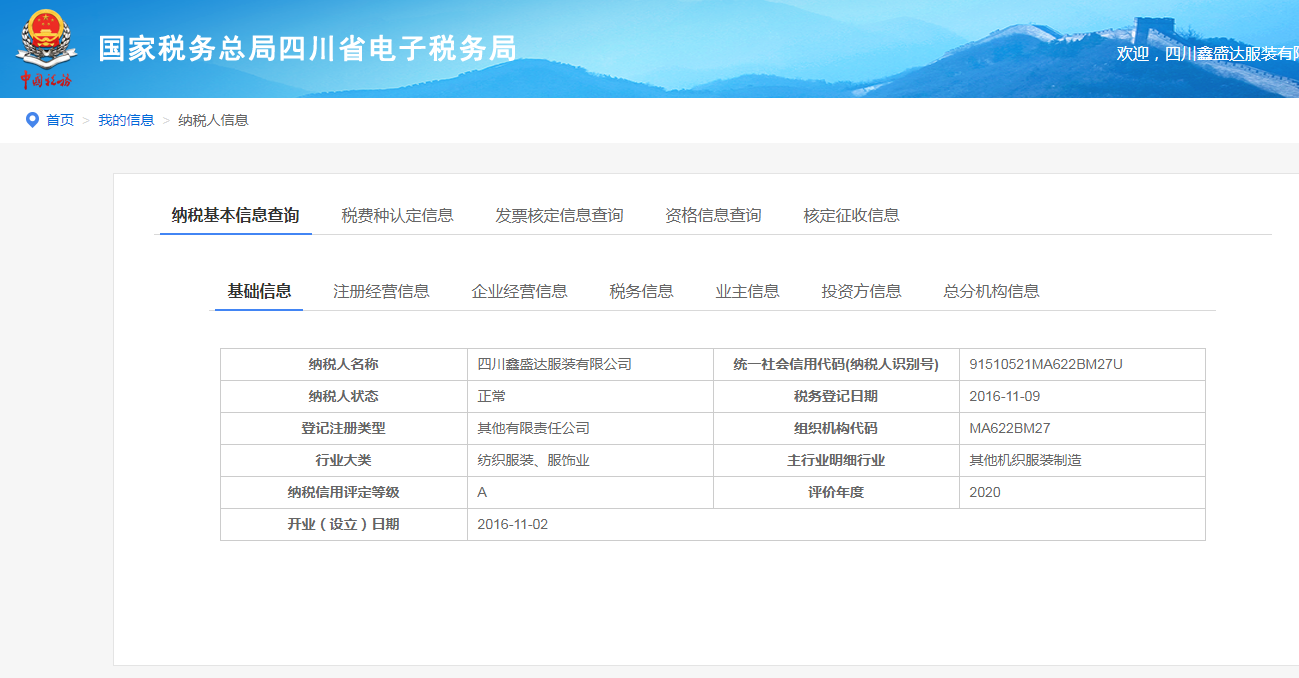Switch to 税费种认定信息 tab
This screenshot has width=1299, height=678.
397,215
